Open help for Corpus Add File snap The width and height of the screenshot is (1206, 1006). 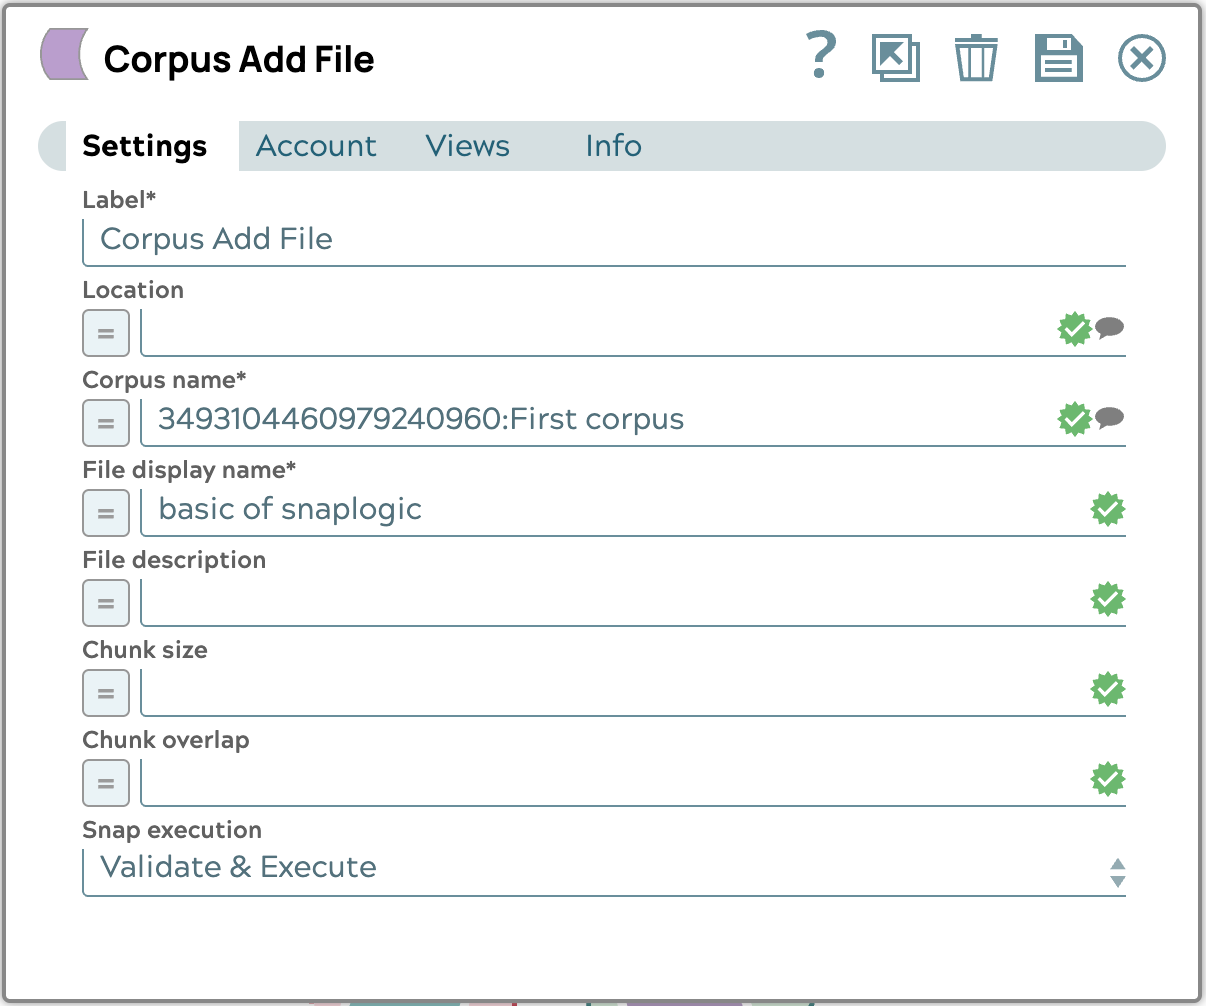click(820, 57)
